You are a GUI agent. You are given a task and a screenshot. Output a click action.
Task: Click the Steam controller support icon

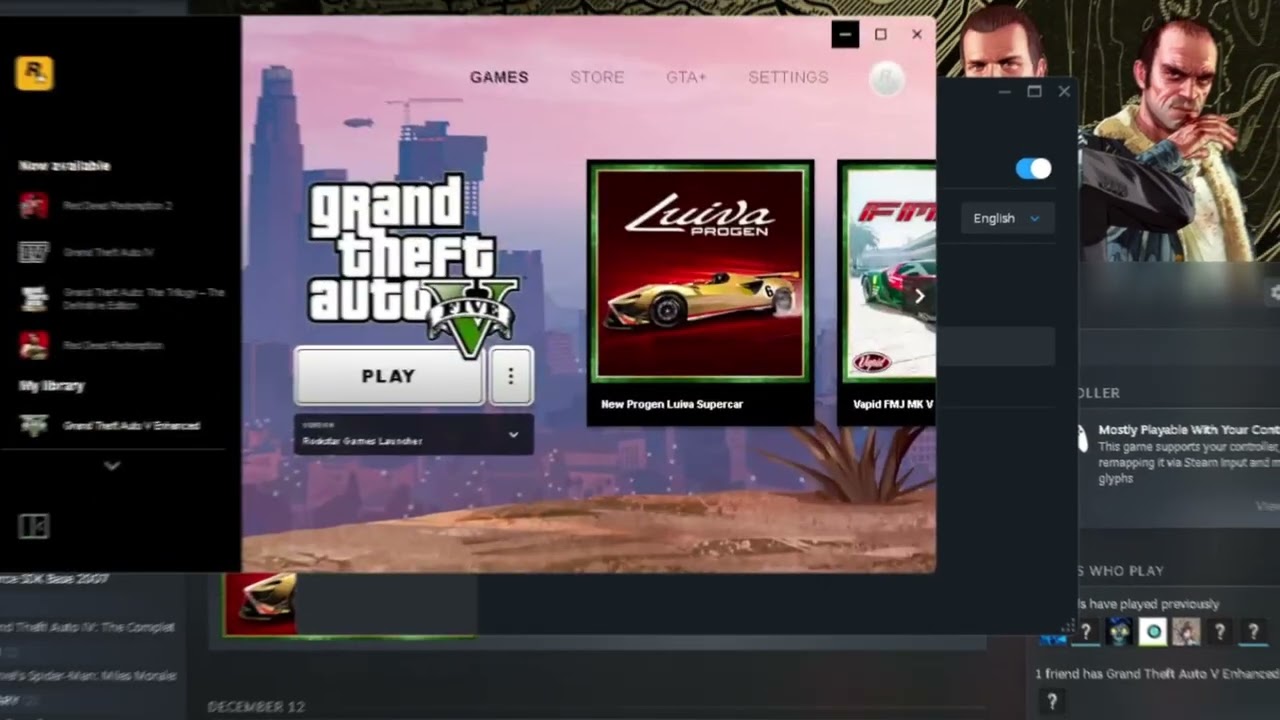coord(1082,439)
